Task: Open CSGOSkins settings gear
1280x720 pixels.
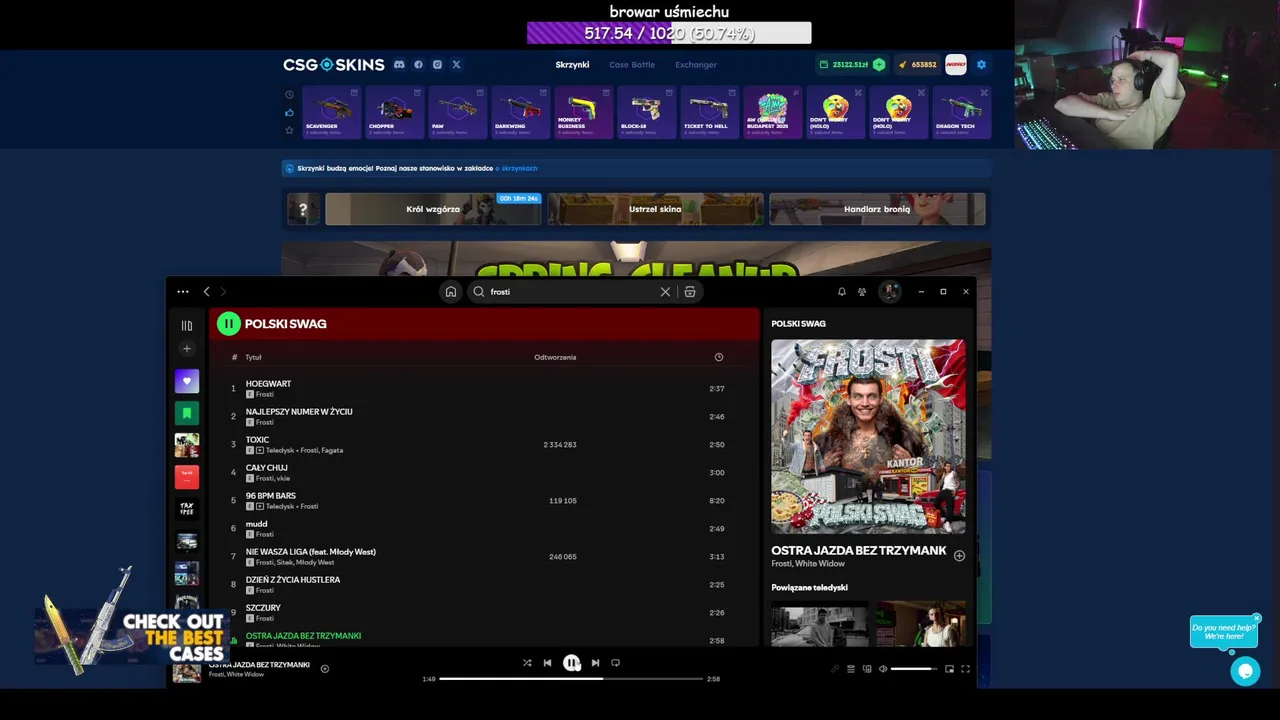Action: (981, 65)
